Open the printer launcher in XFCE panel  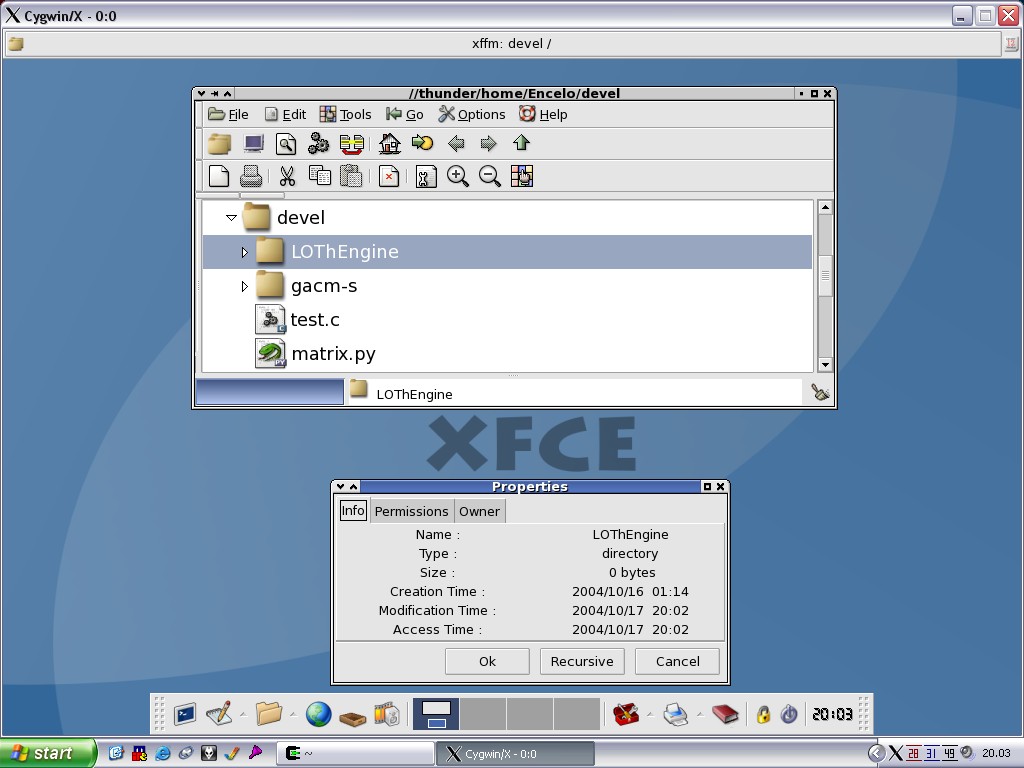coord(675,714)
